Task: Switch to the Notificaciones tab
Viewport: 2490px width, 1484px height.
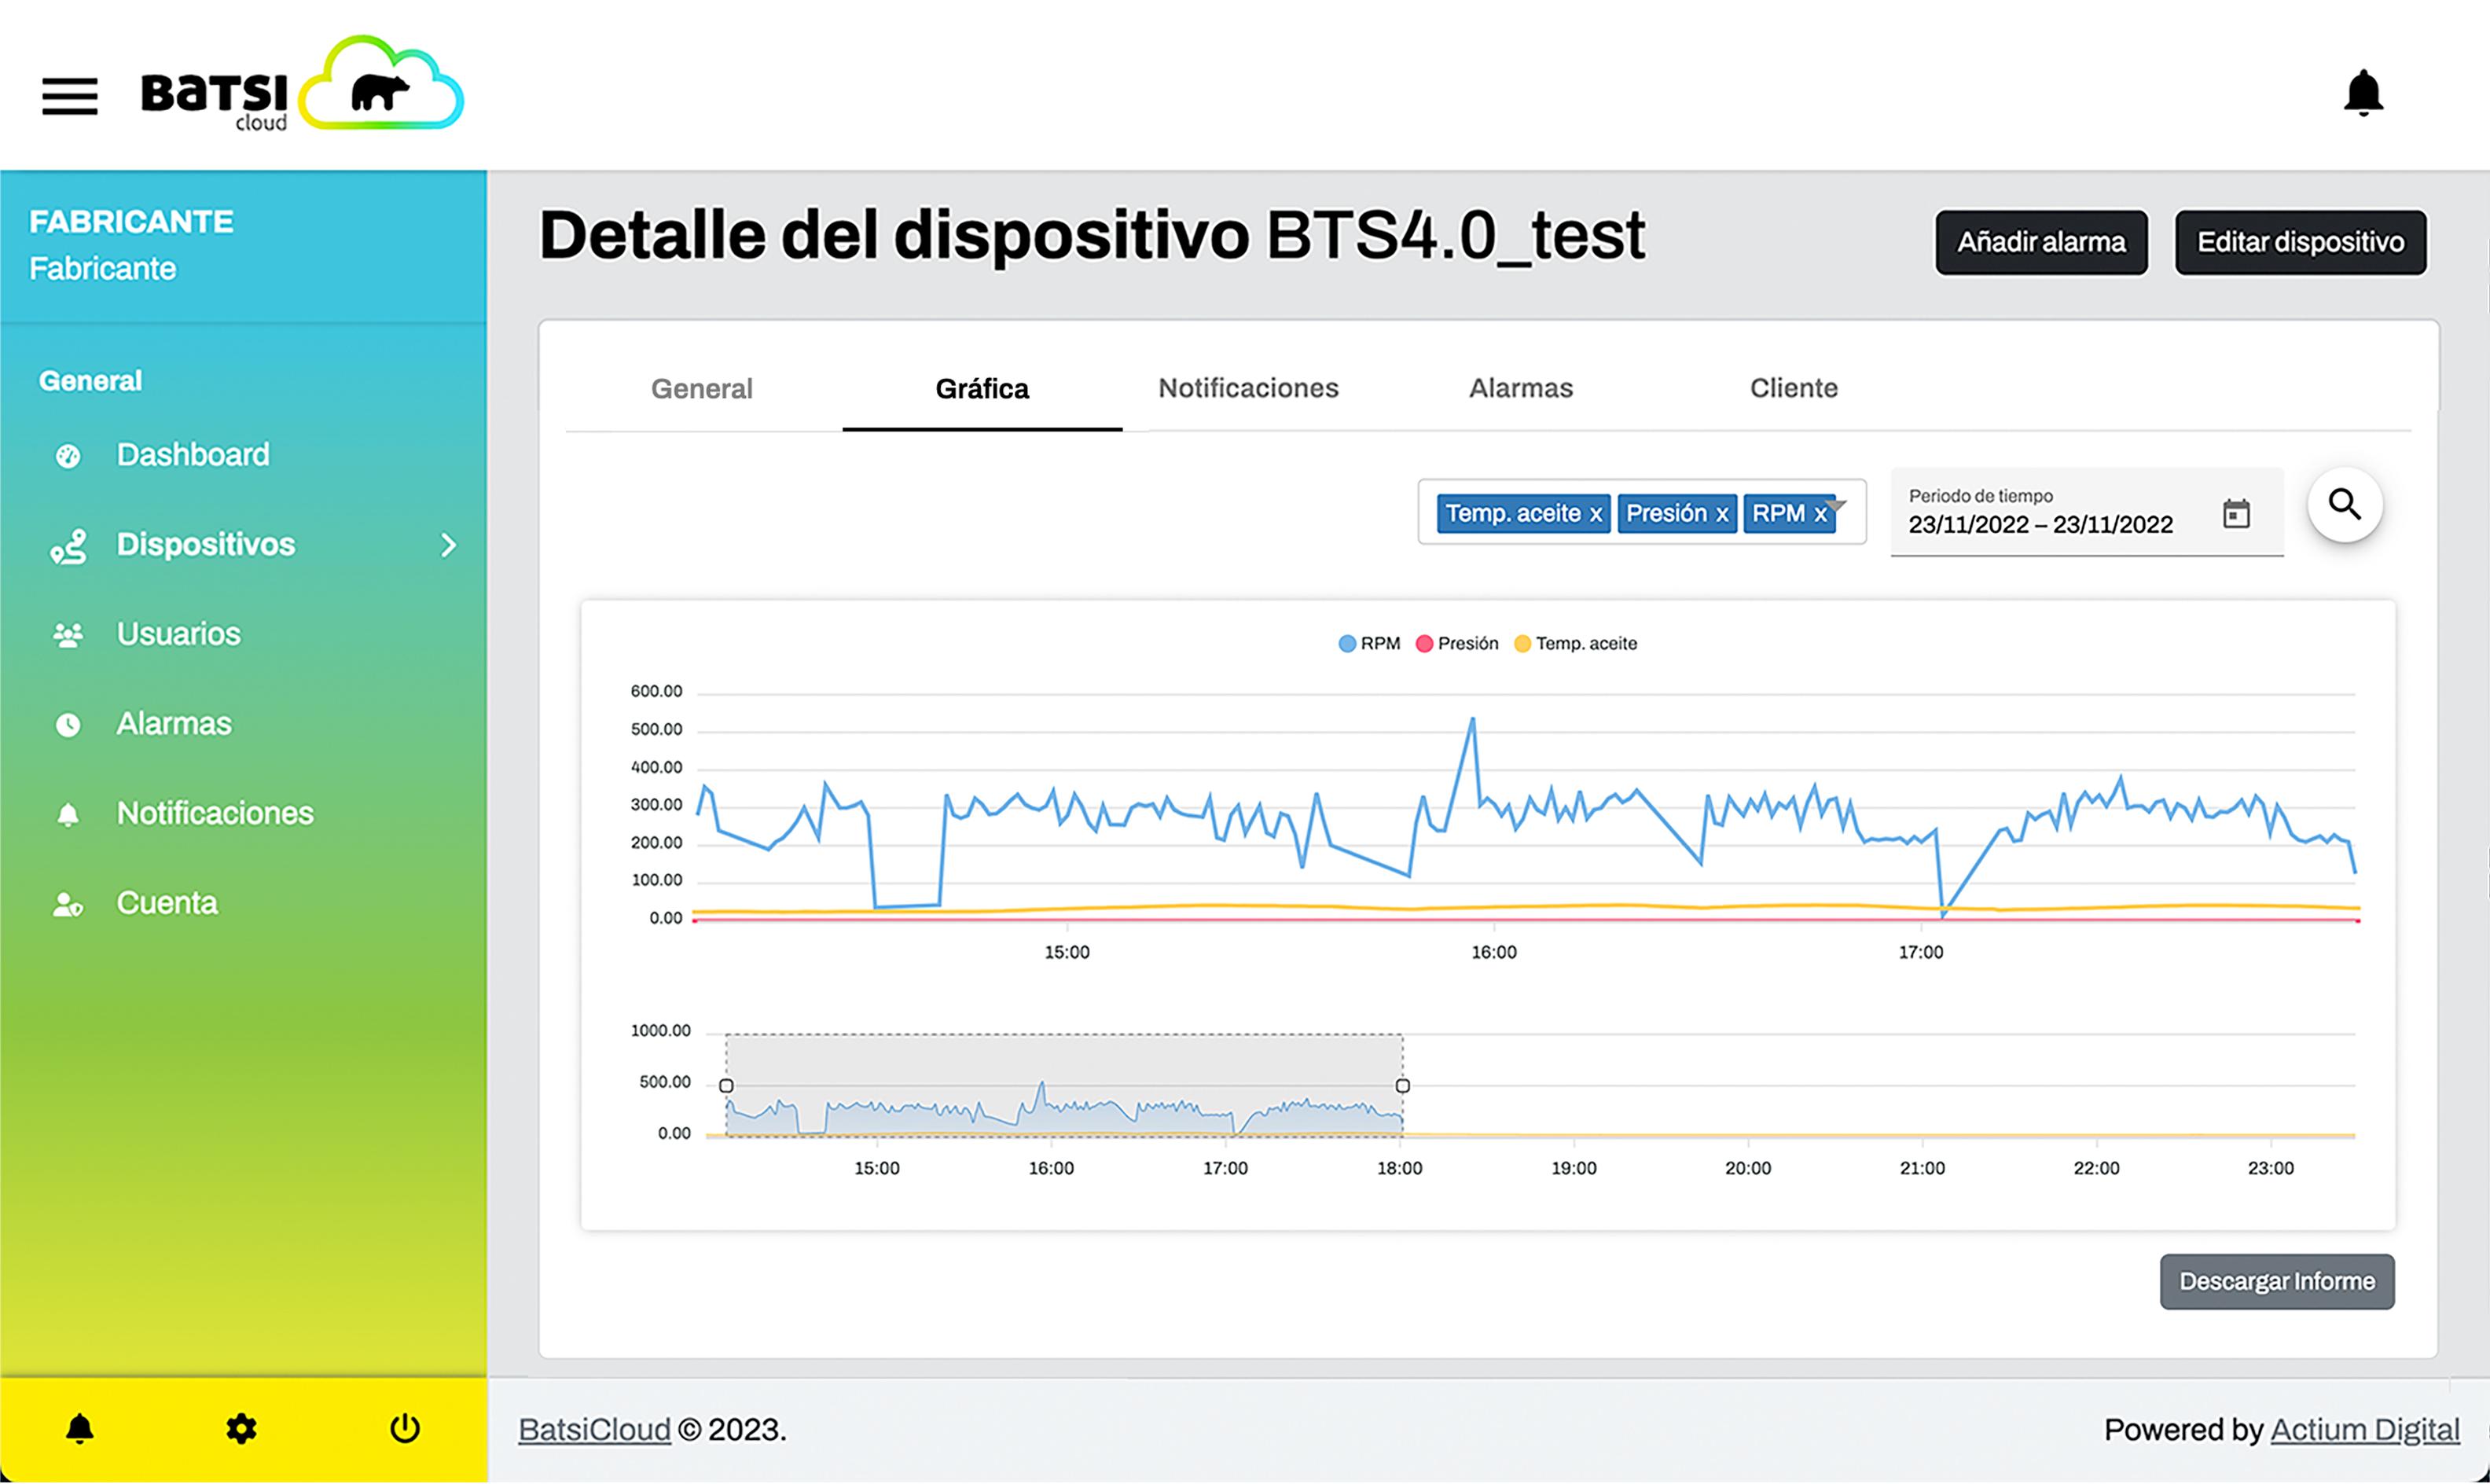Action: coord(1248,388)
